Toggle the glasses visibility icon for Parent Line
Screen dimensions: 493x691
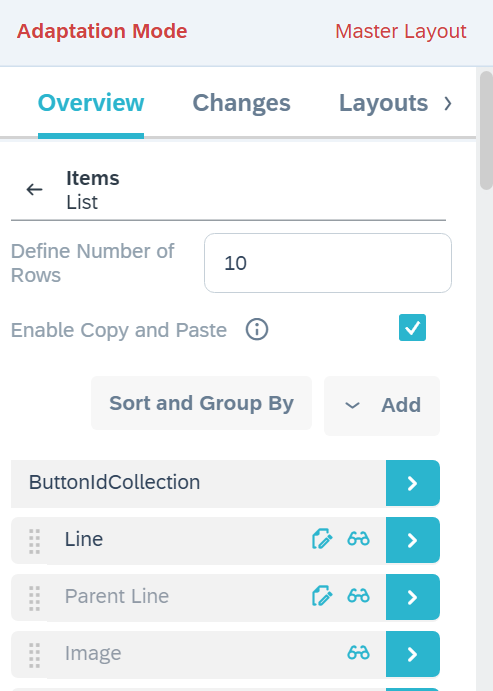pos(358,596)
